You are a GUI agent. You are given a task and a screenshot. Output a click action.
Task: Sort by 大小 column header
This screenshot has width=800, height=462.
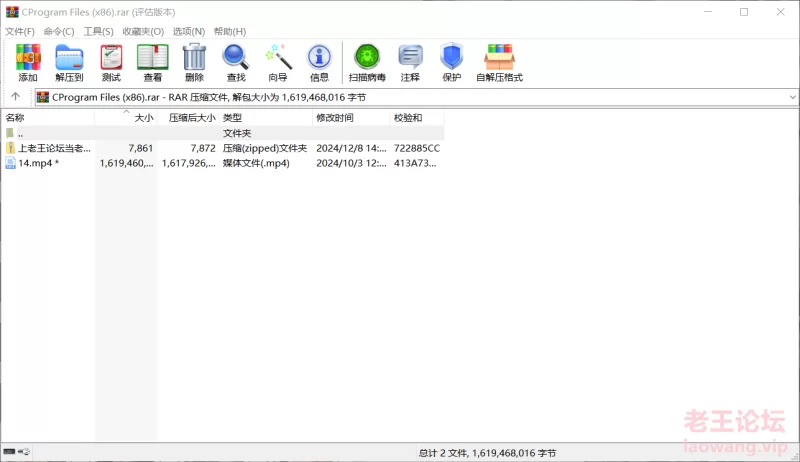[x=126, y=118]
